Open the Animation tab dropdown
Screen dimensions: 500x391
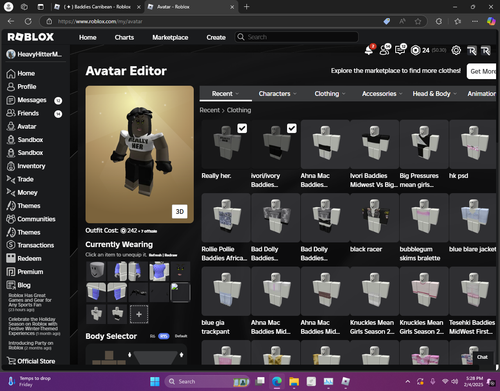click(x=481, y=94)
